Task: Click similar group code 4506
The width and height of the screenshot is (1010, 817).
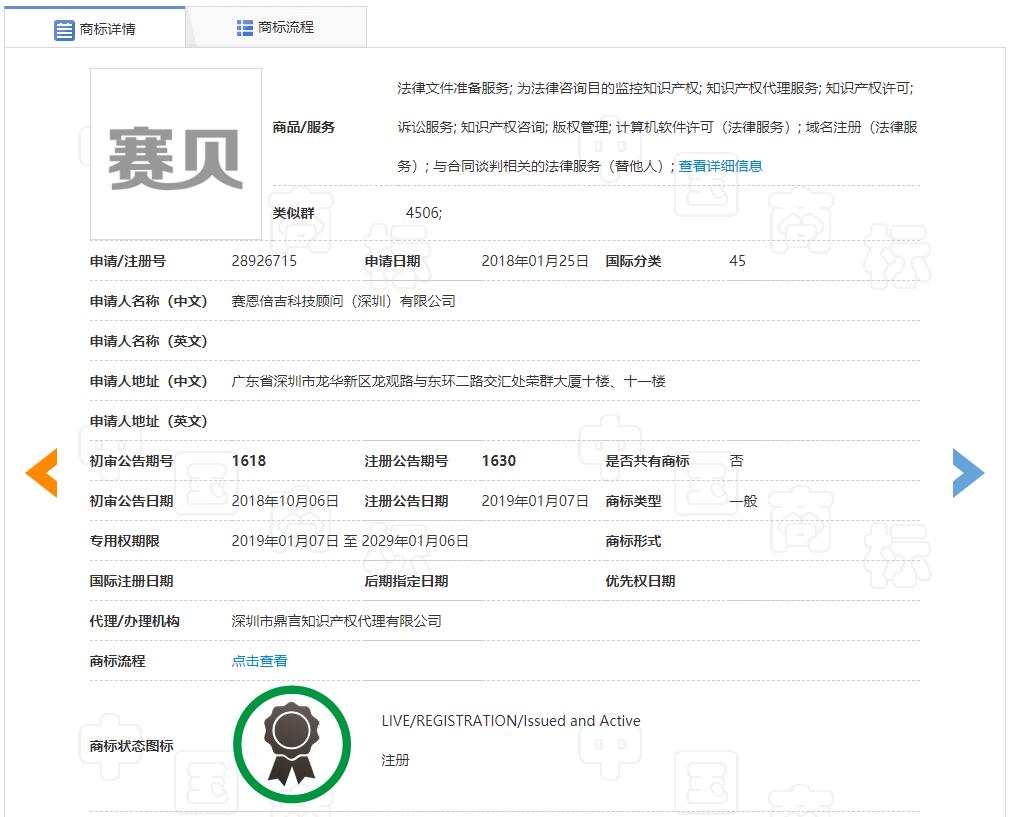Action: click(423, 213)
